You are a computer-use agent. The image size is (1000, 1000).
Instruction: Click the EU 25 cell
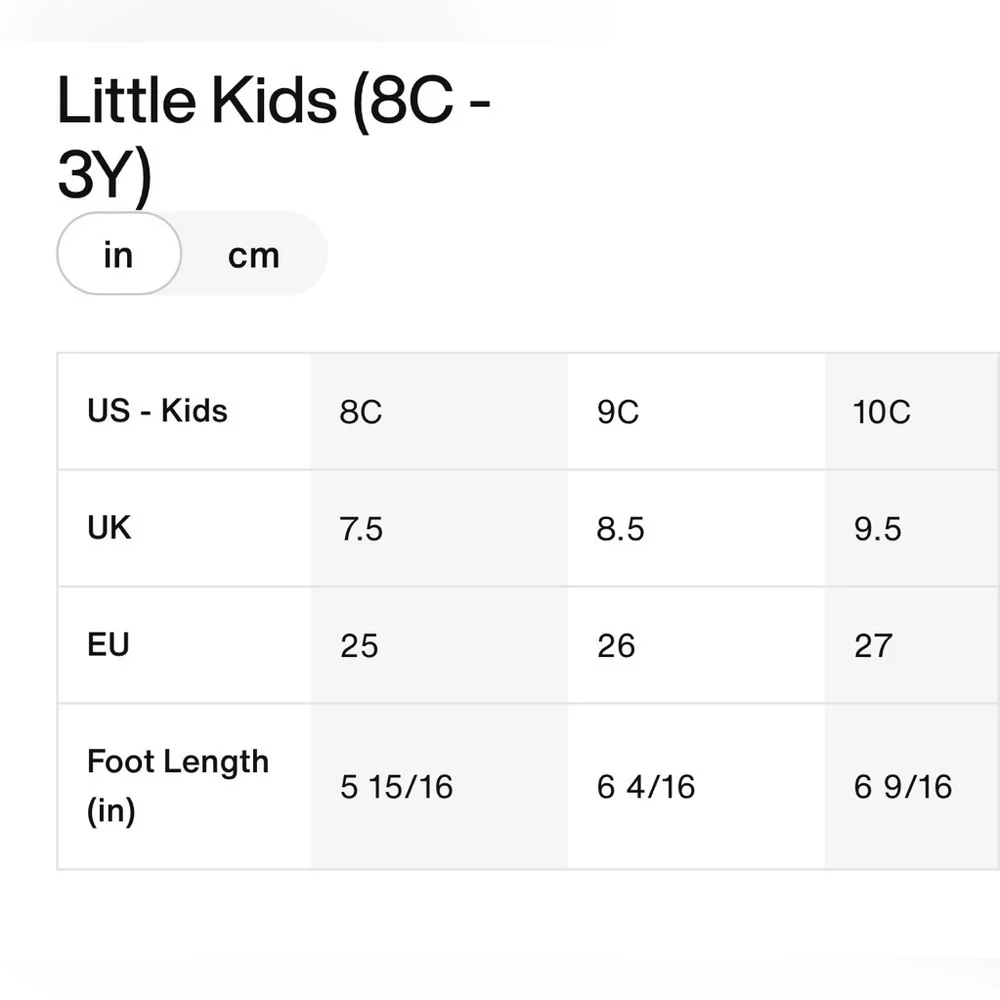(439, 645)
